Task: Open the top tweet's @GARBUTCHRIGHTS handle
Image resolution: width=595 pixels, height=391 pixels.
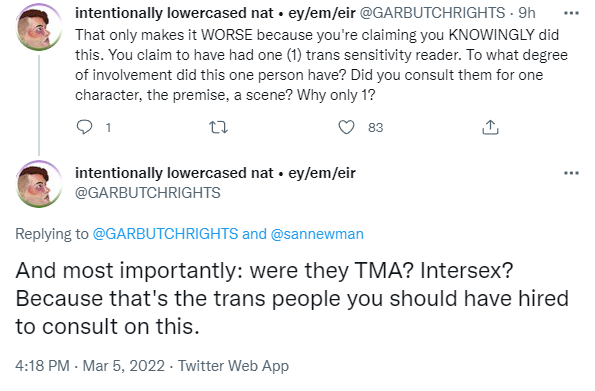Action: [x=432, y=13]
